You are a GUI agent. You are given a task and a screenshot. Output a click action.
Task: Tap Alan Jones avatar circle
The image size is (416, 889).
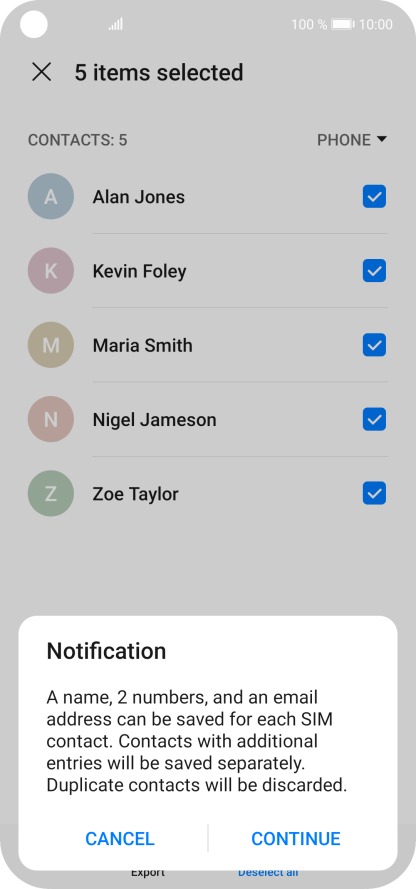pyautogui.click(x=50, y=197)
